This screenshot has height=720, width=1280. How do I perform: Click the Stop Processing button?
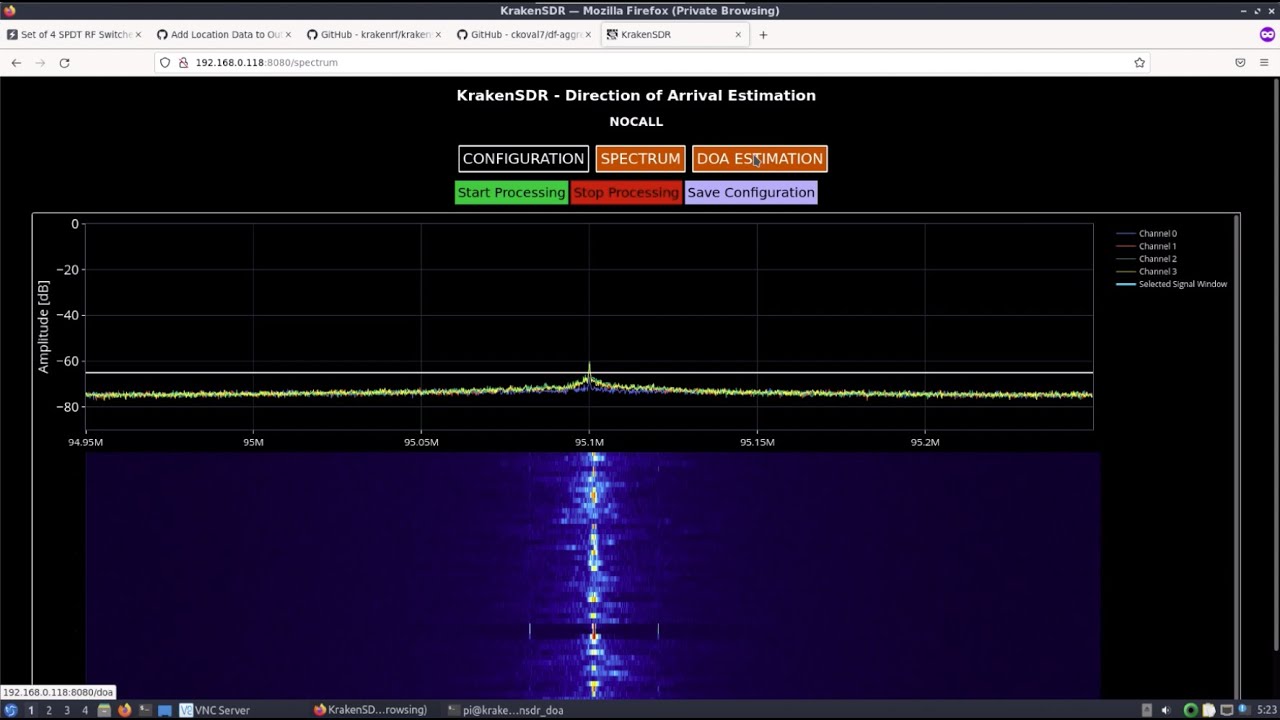626,192
